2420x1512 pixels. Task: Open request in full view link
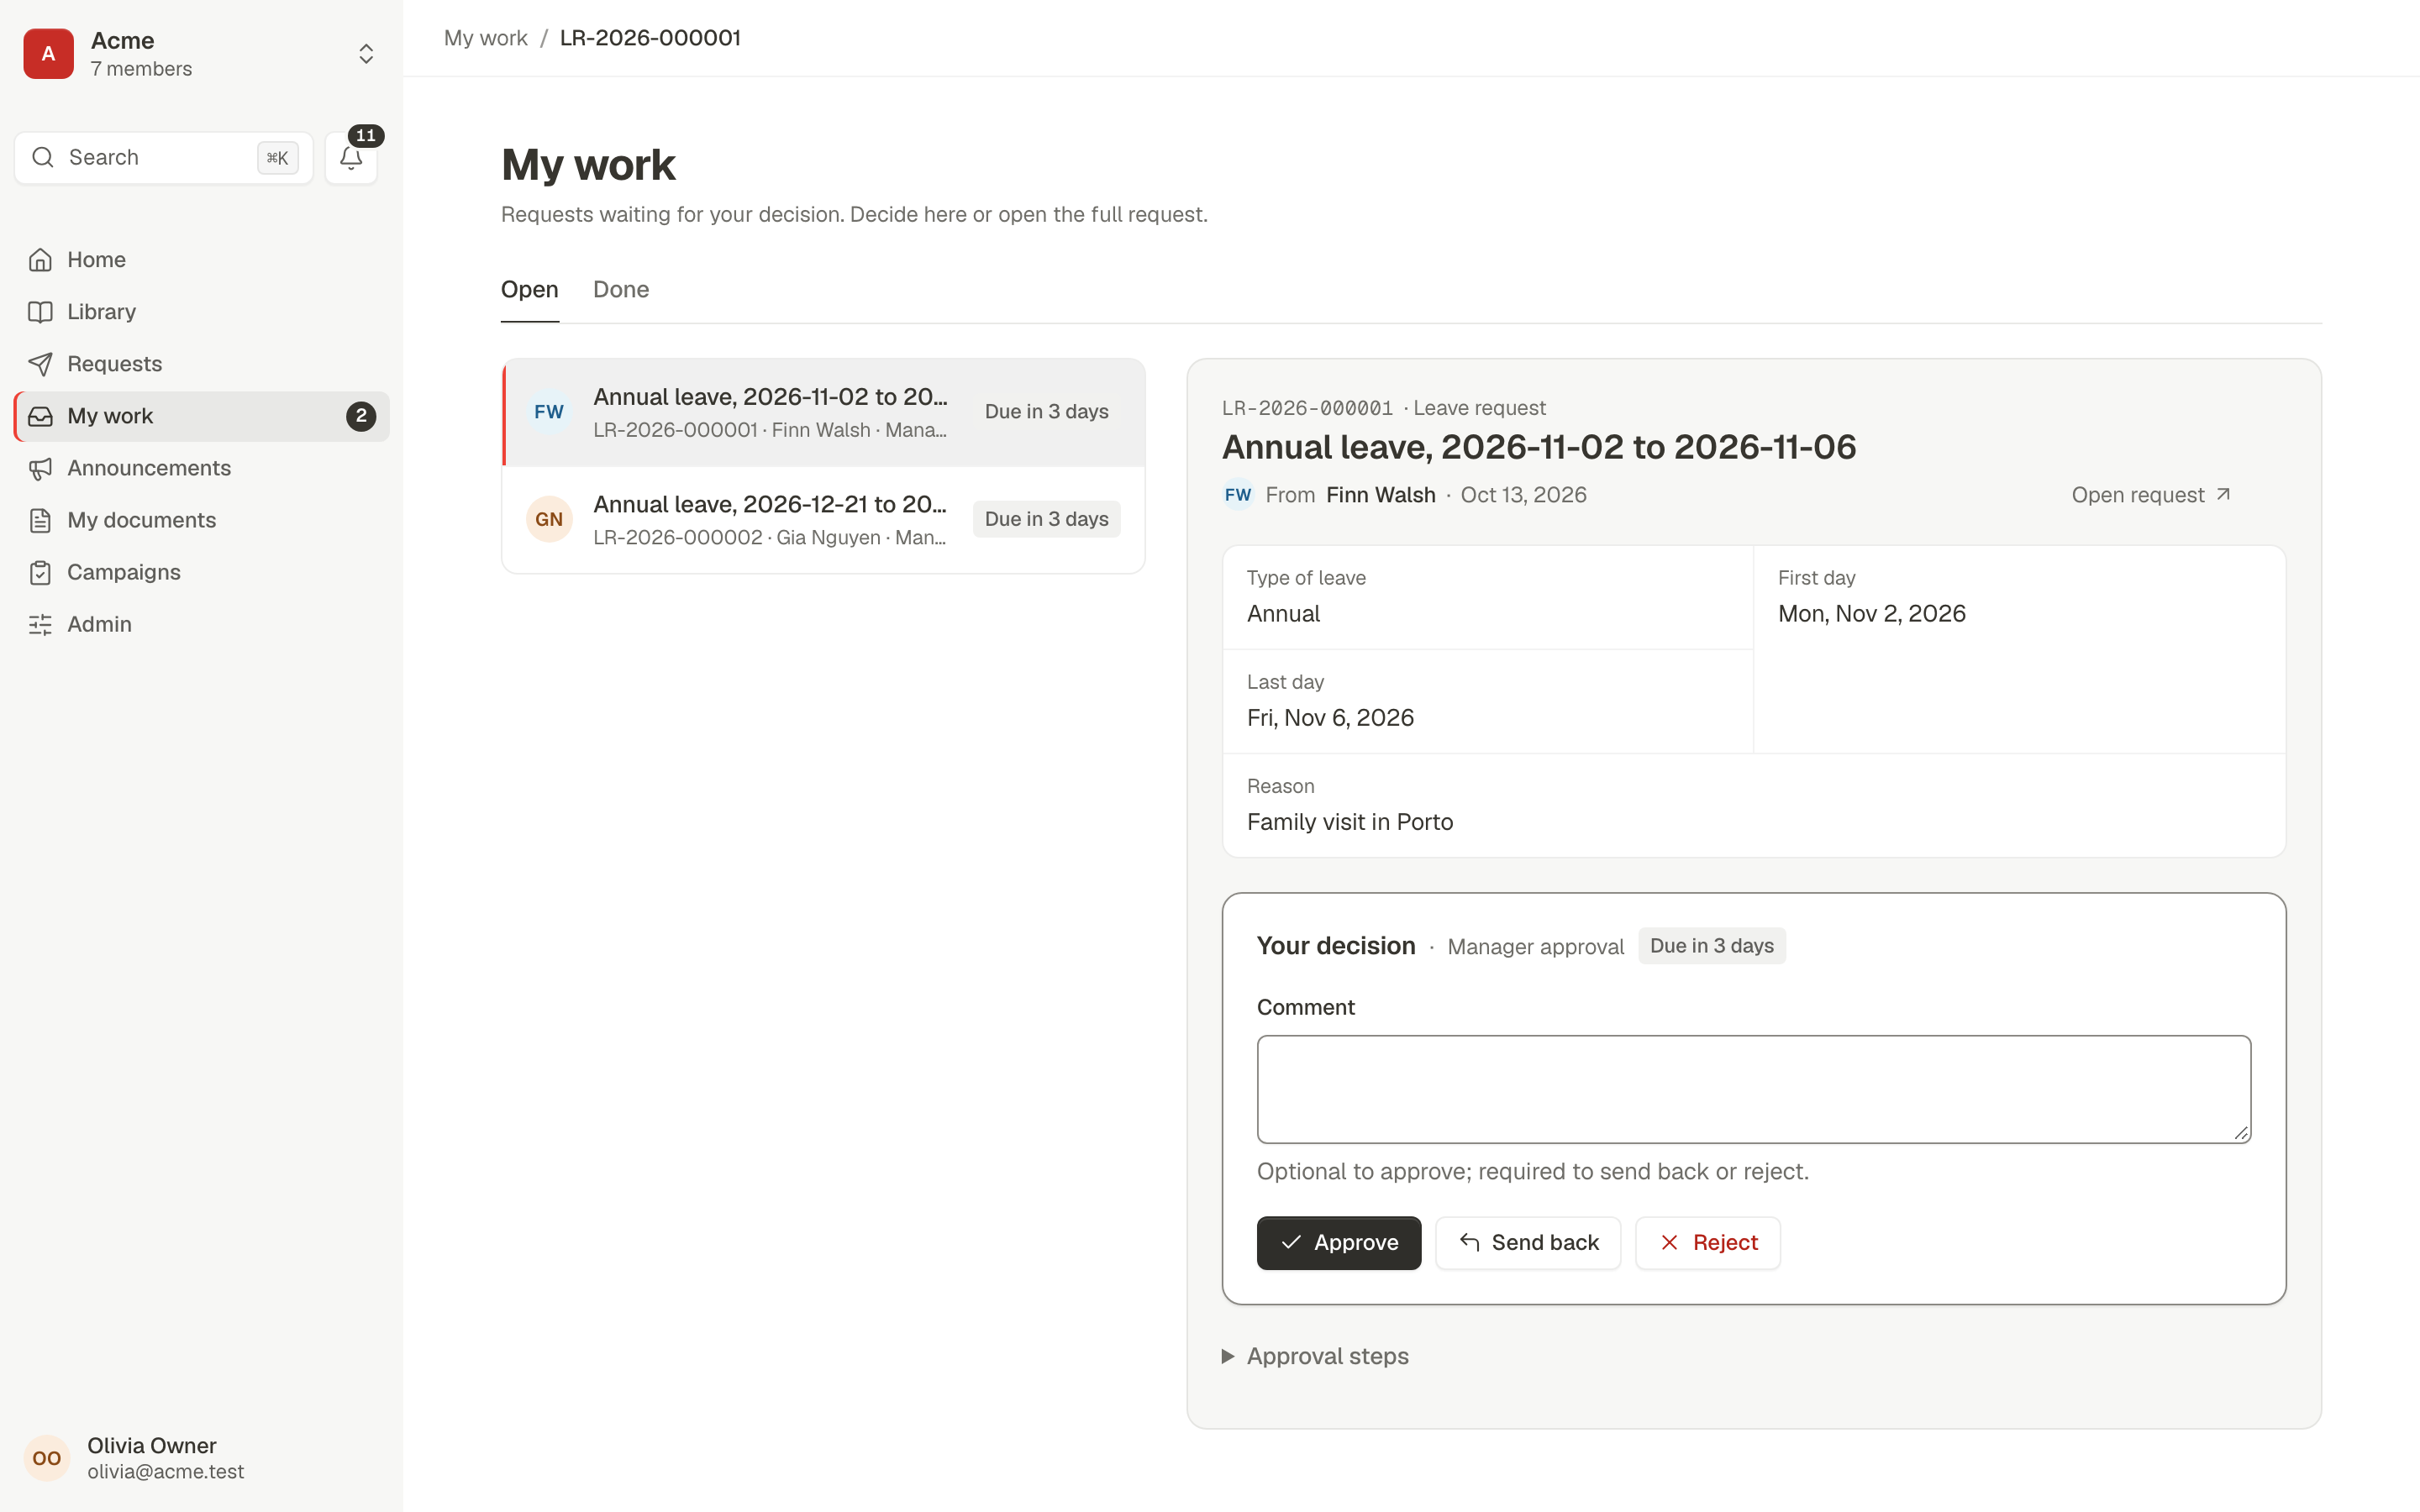[2151, 495]
